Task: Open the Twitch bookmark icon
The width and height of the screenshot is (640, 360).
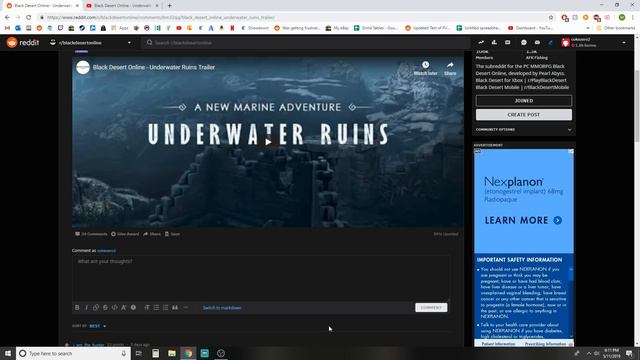Action: (60, 28)
